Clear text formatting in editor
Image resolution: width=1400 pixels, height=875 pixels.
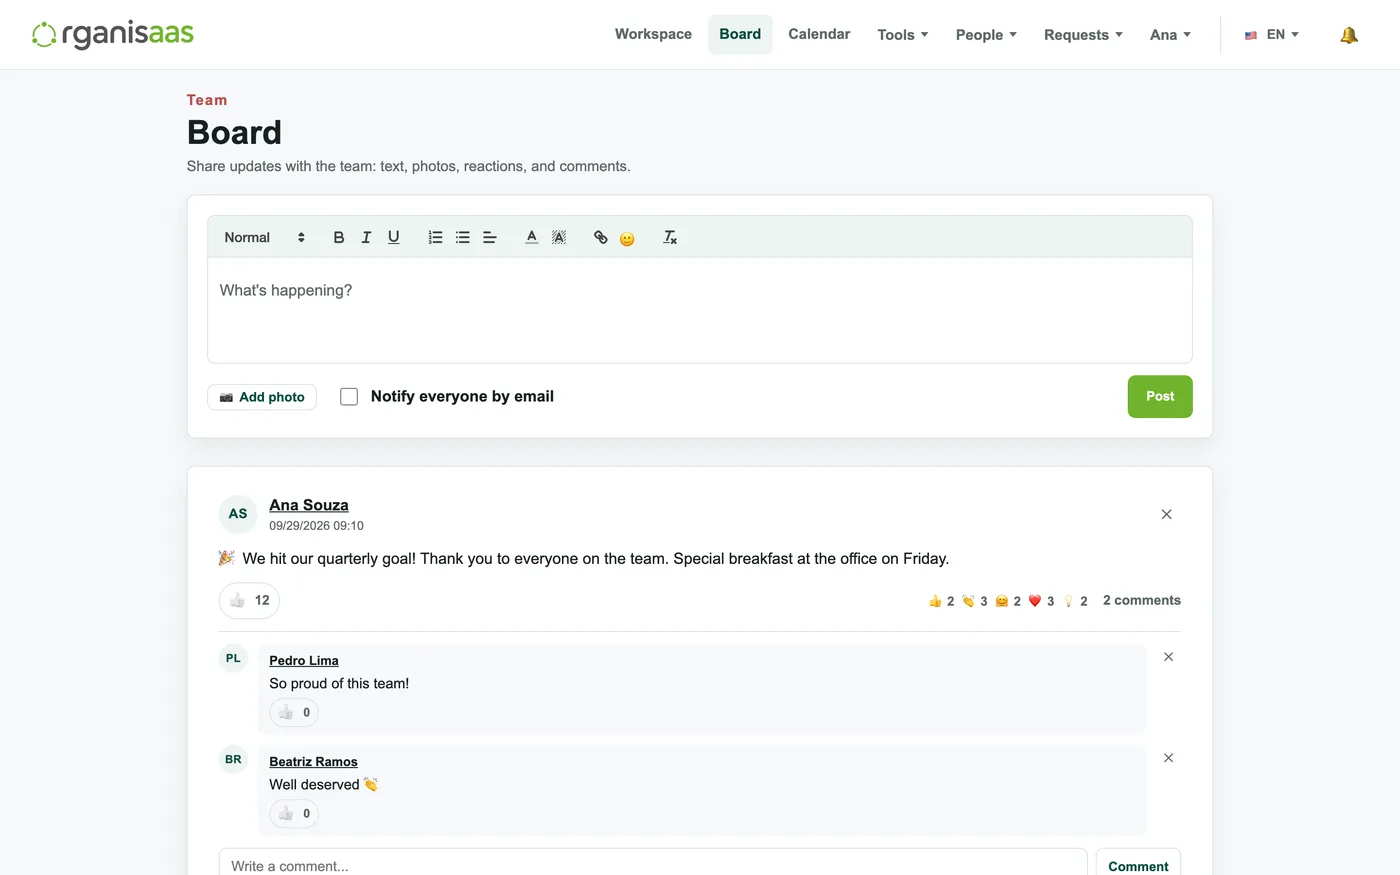670,237
